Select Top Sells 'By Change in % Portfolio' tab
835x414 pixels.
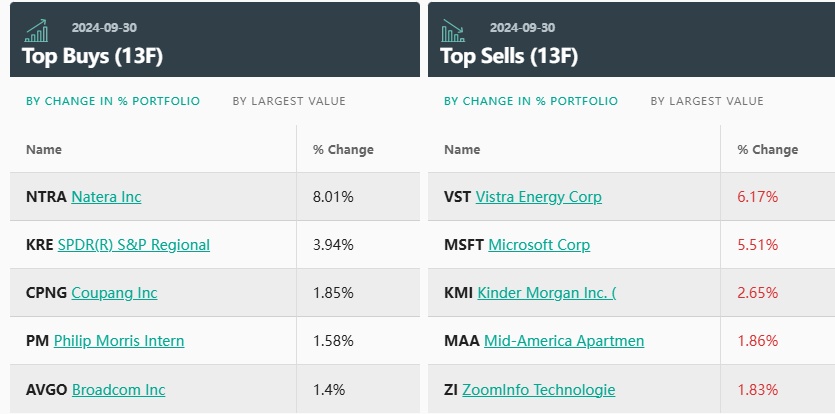tap(531, 101)
